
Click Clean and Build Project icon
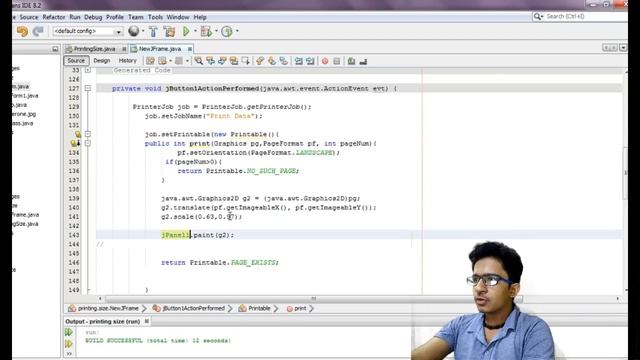(x=169, y=31)
